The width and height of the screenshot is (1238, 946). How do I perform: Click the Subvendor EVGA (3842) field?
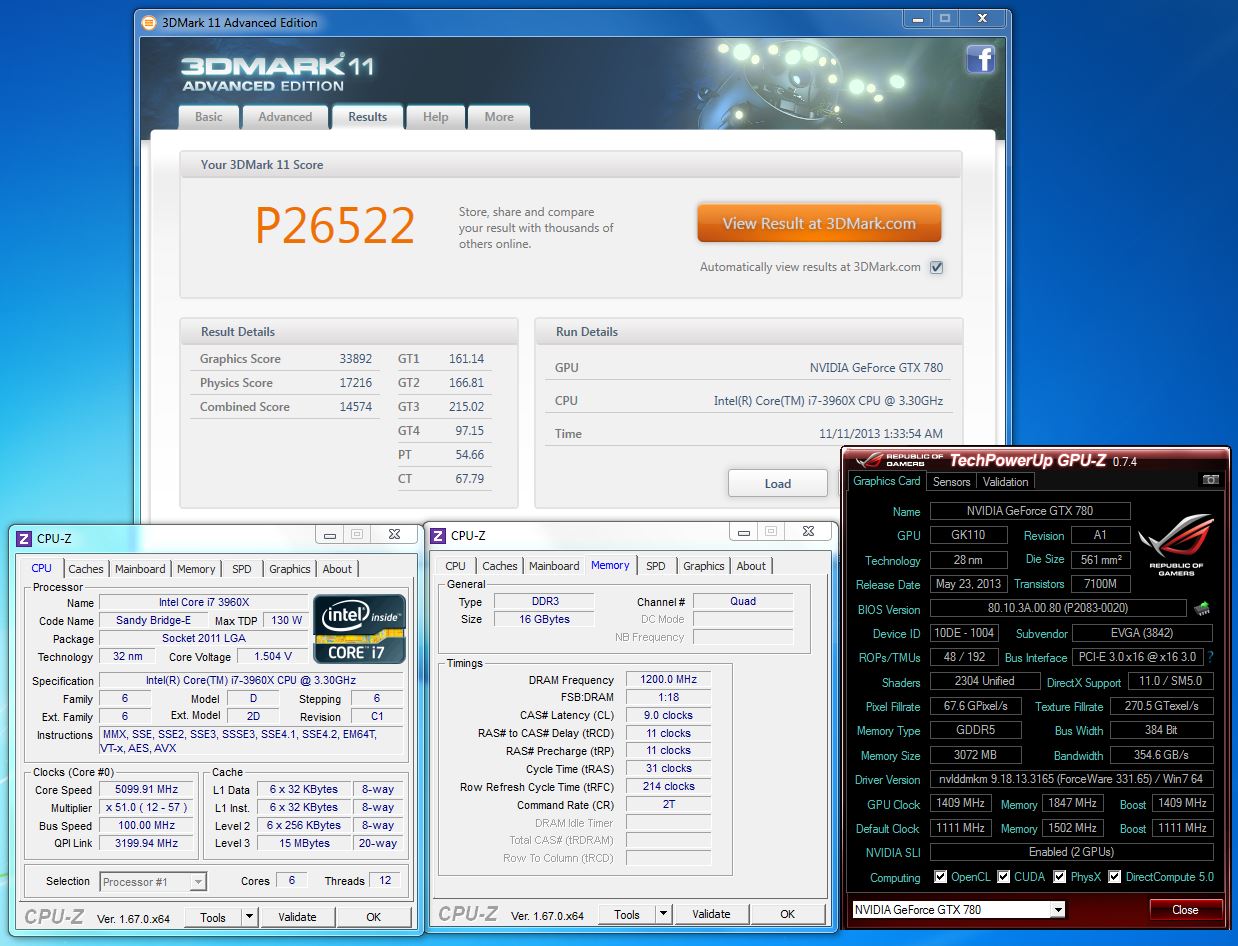[1142, 633]
